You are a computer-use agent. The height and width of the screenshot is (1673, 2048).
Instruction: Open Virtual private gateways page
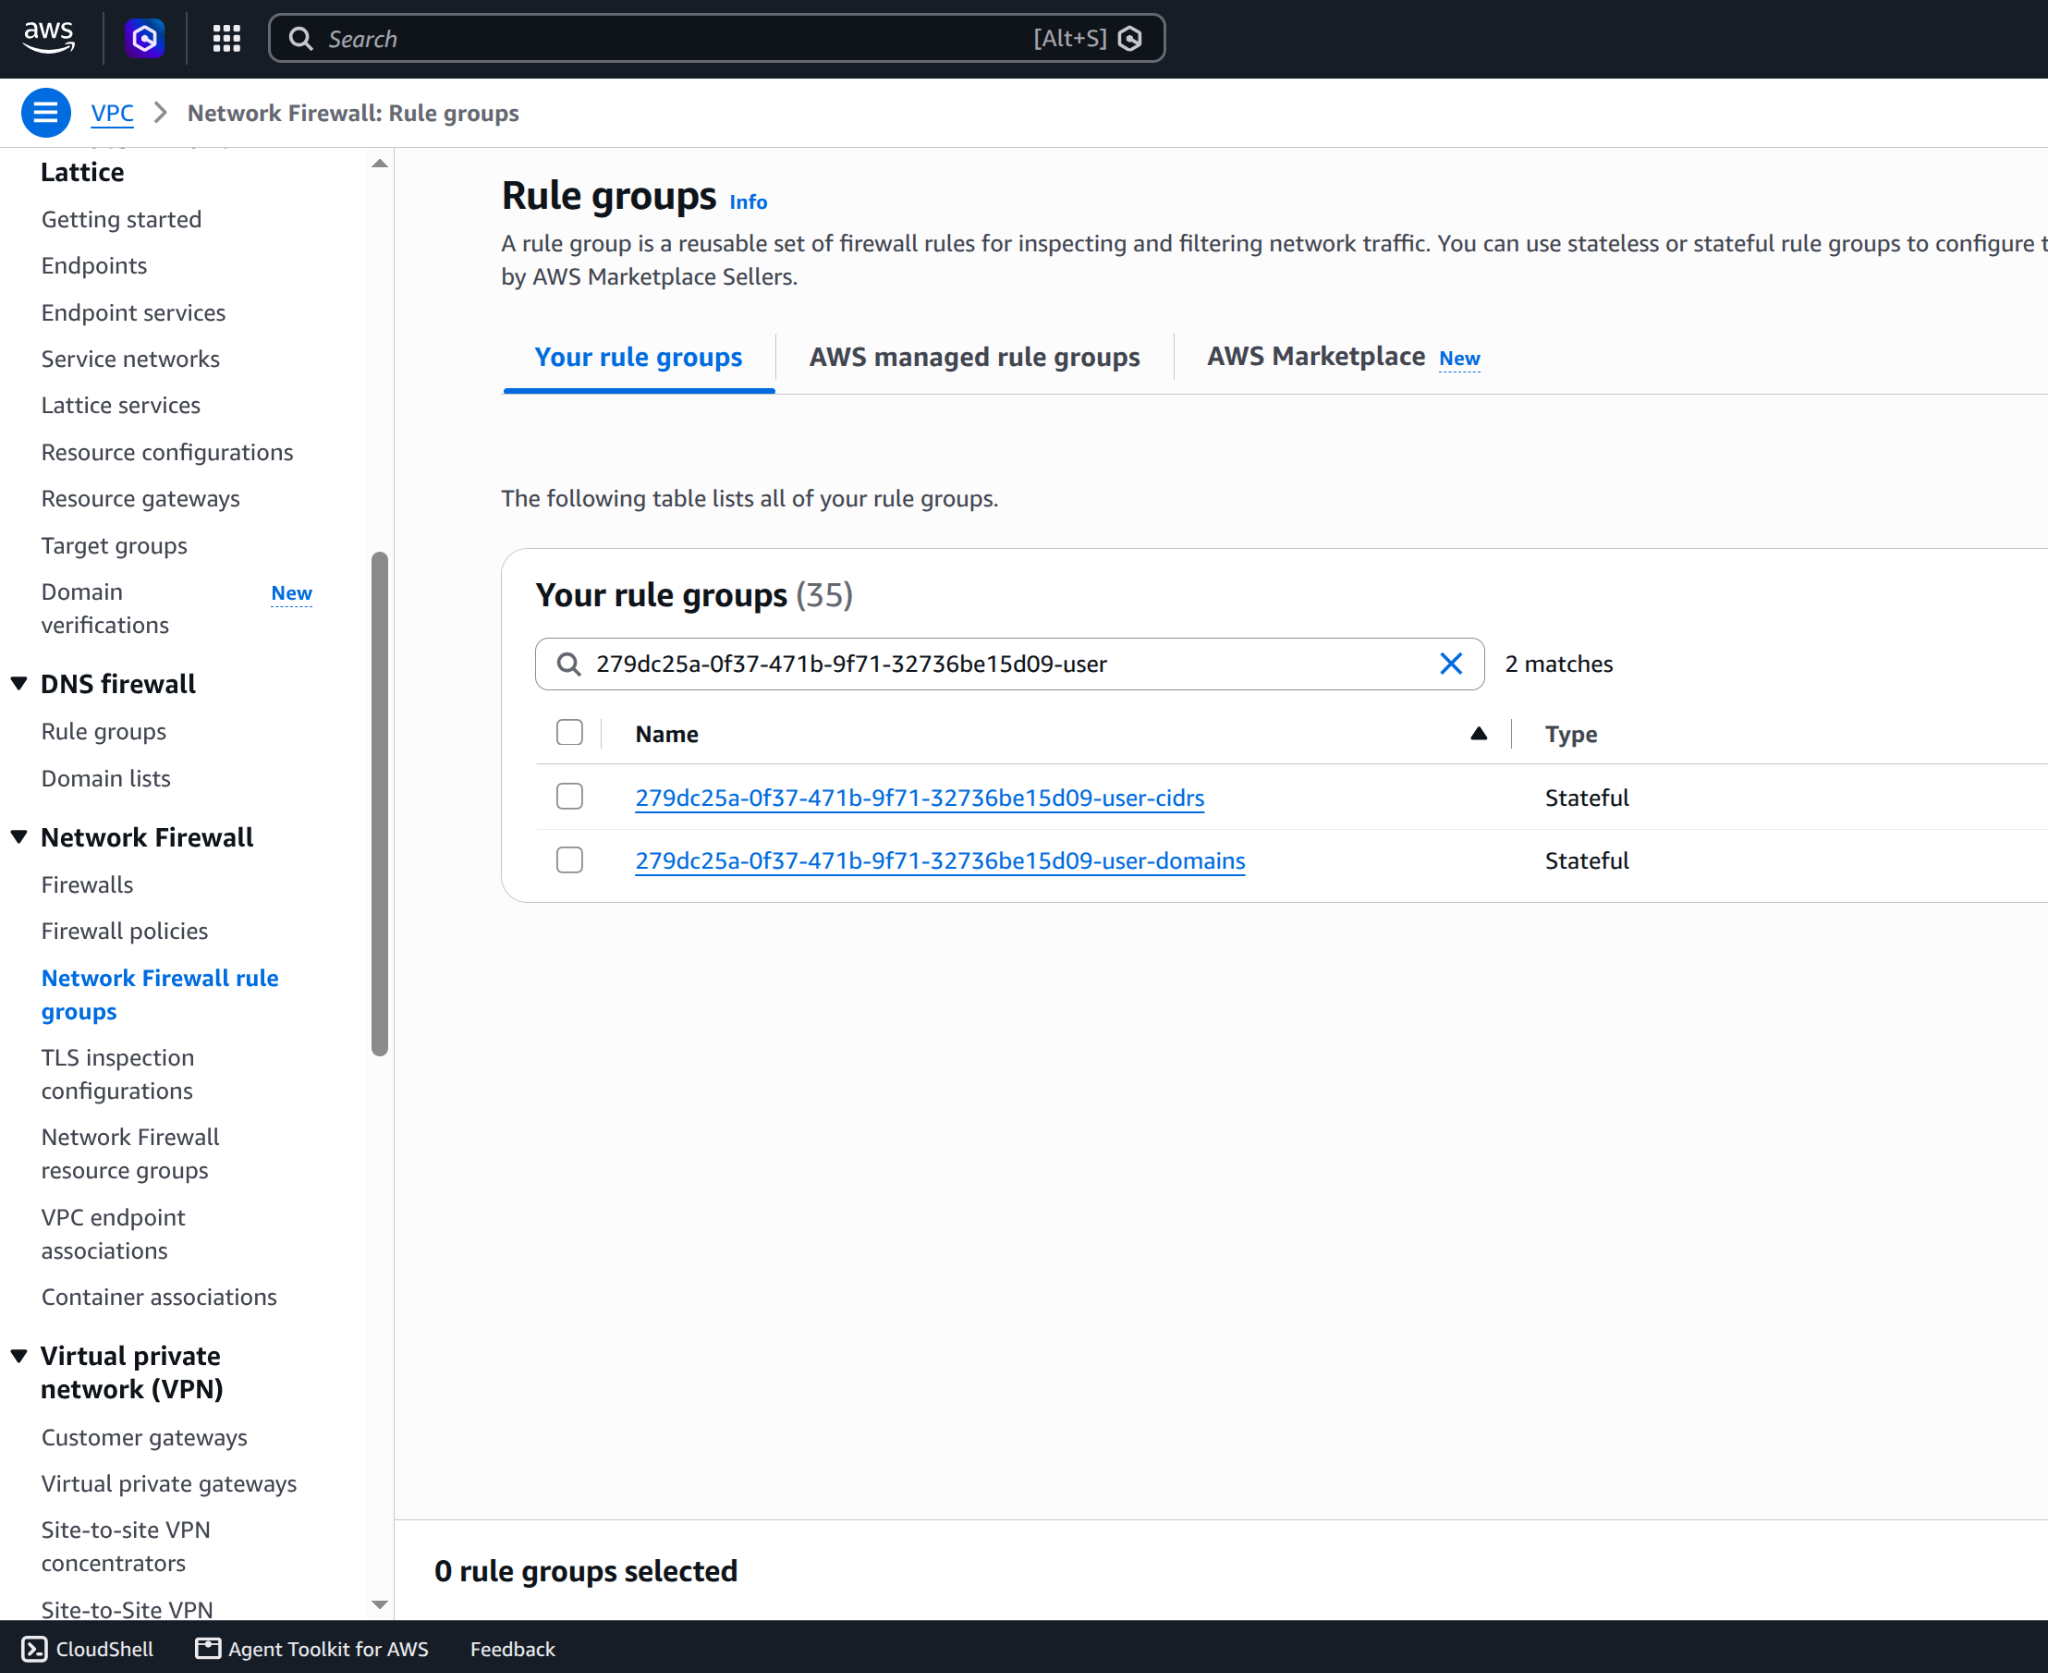(x=169, y=1484)
